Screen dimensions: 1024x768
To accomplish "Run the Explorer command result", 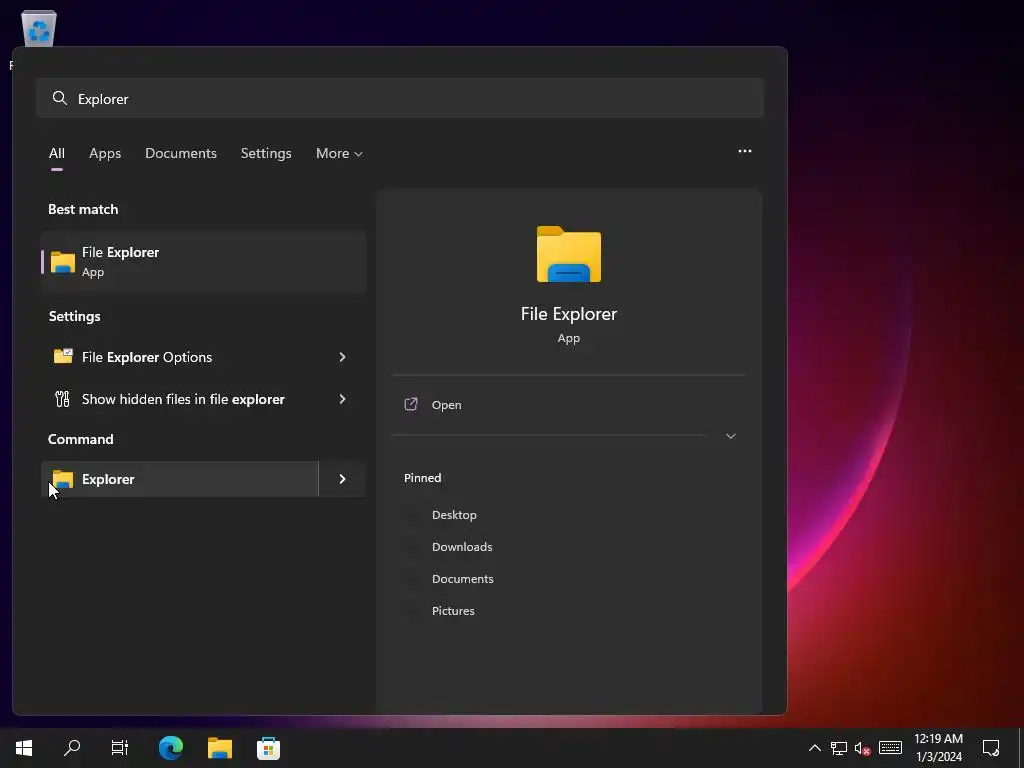I will (x=180, y=479).
